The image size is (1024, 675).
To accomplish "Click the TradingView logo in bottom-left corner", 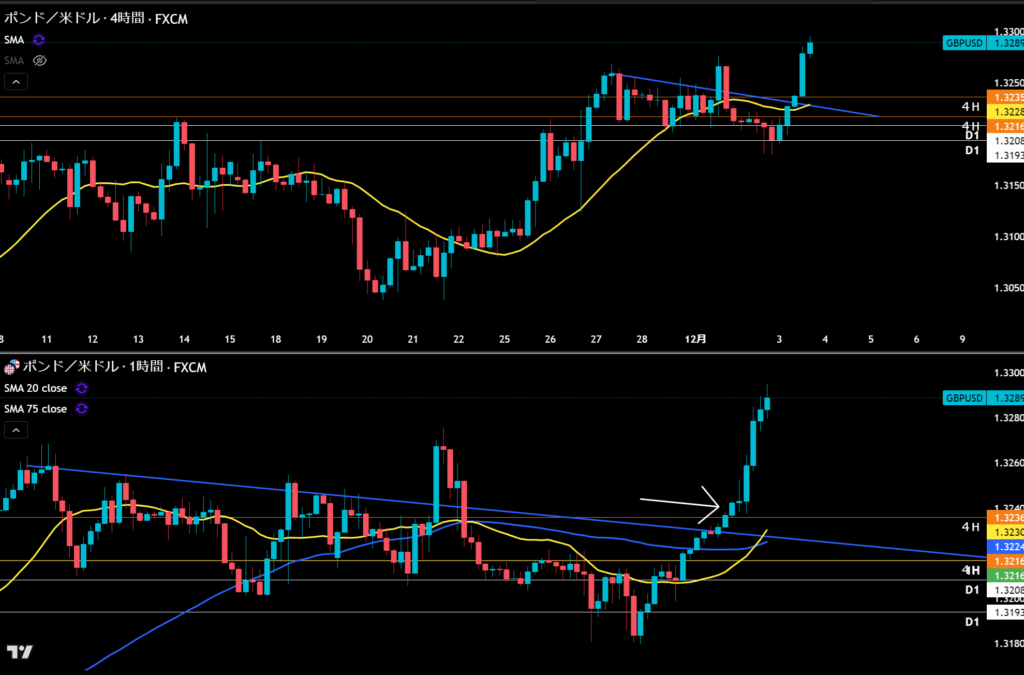I will coord(18,652).
